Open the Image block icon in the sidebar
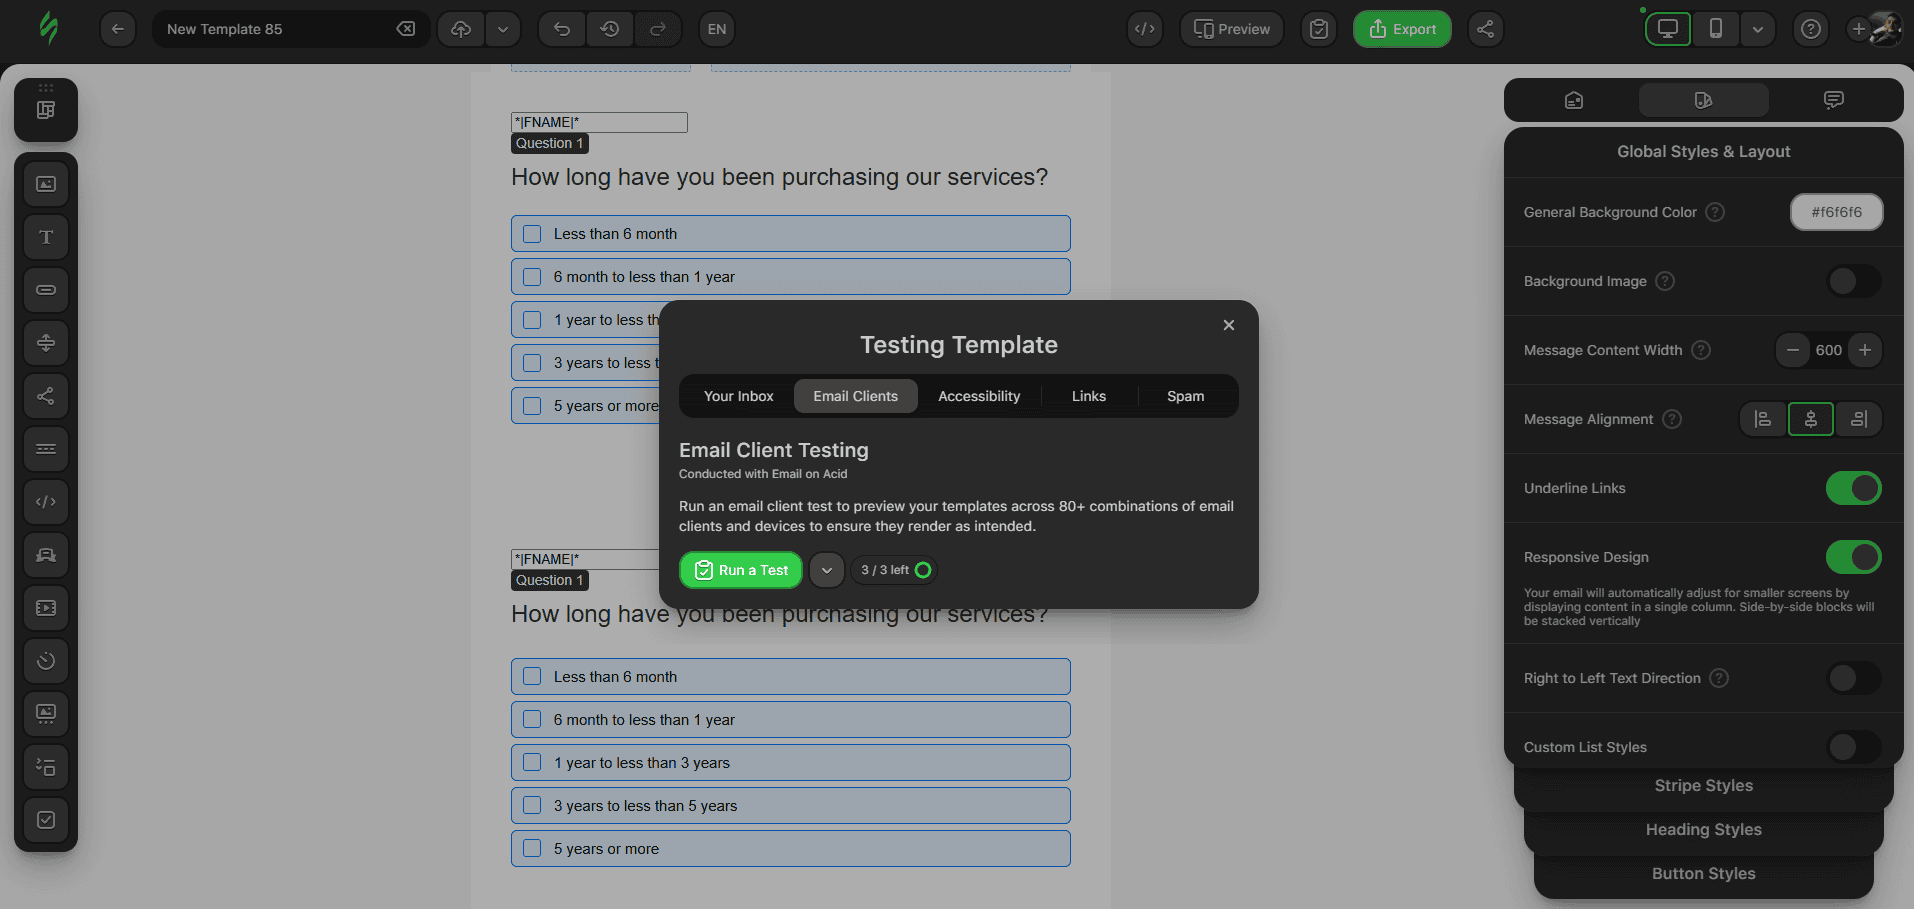Image resolution: width=1914 pixels, height=909 pixels. [45, 184]
